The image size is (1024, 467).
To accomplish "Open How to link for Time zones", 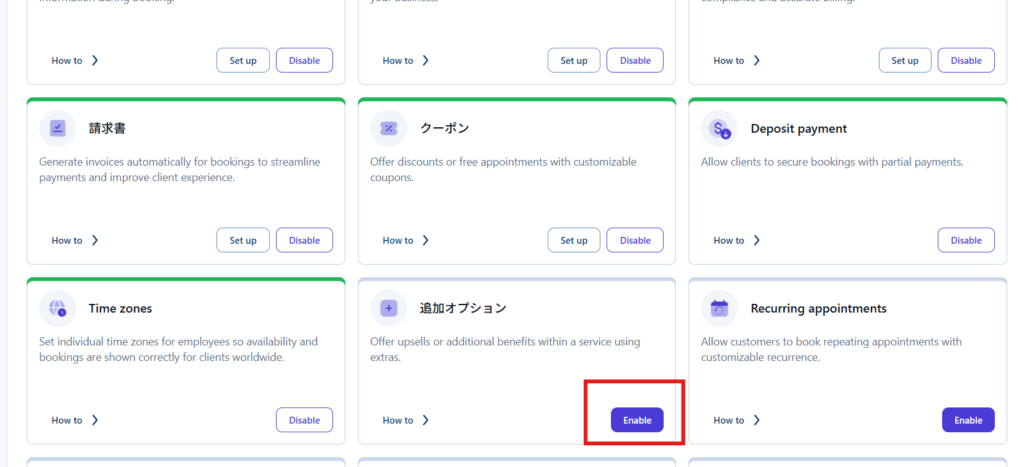I will [74, 421].
